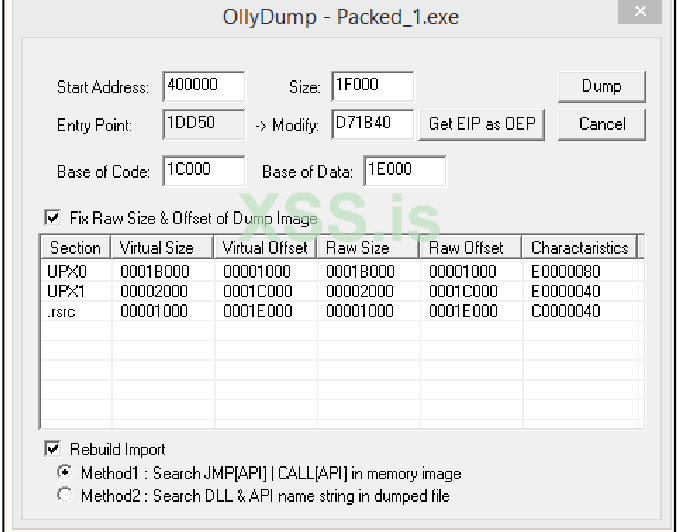Edit the Modify entry point field
The image size is (677, 532).
click(373, 124)
